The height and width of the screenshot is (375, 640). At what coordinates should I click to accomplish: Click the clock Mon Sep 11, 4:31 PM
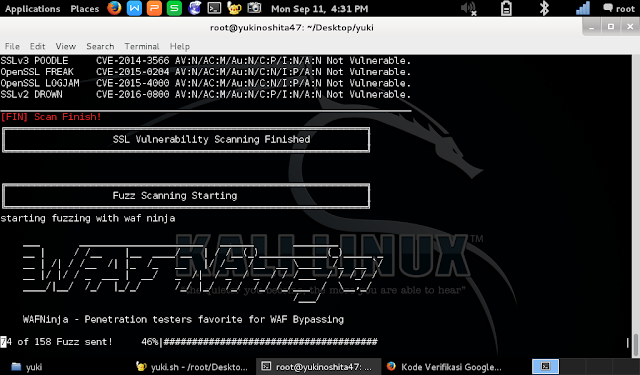[x=319, y=9]
